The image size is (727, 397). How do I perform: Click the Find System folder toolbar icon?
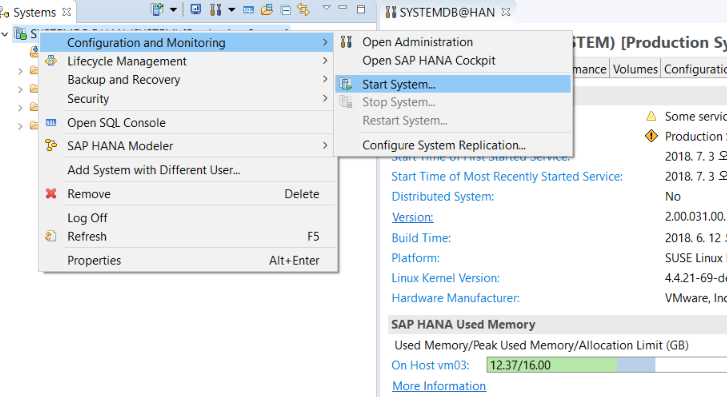click(x=267, y=9)
